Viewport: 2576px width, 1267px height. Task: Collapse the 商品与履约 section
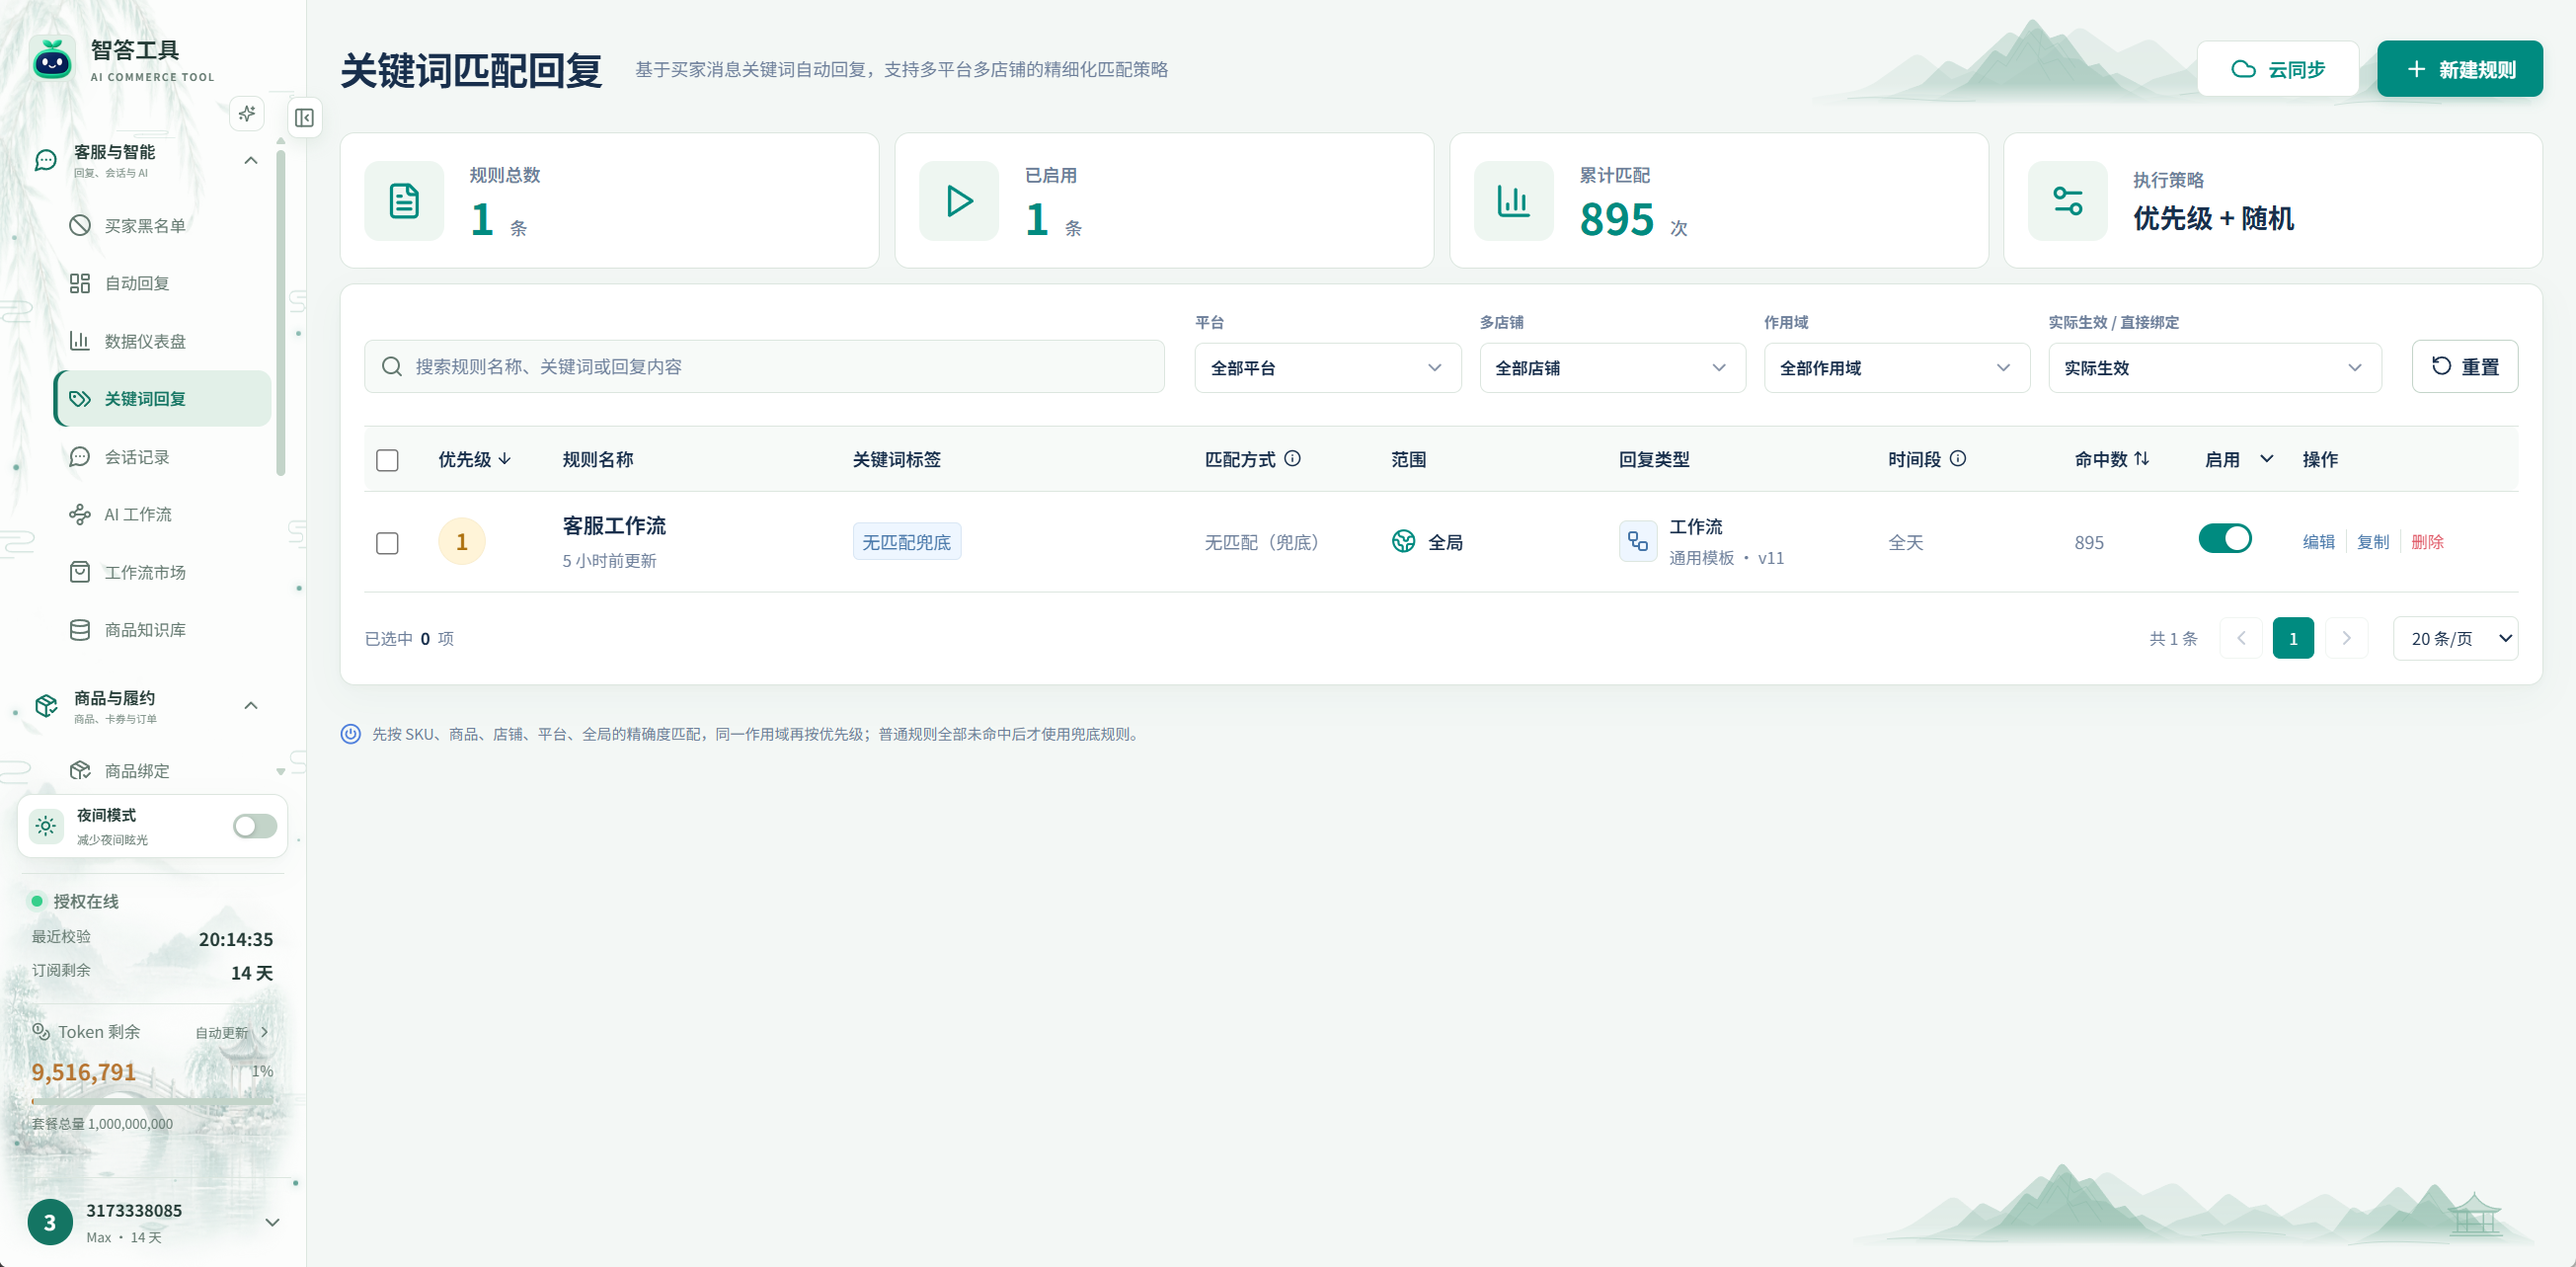(251, 705)
